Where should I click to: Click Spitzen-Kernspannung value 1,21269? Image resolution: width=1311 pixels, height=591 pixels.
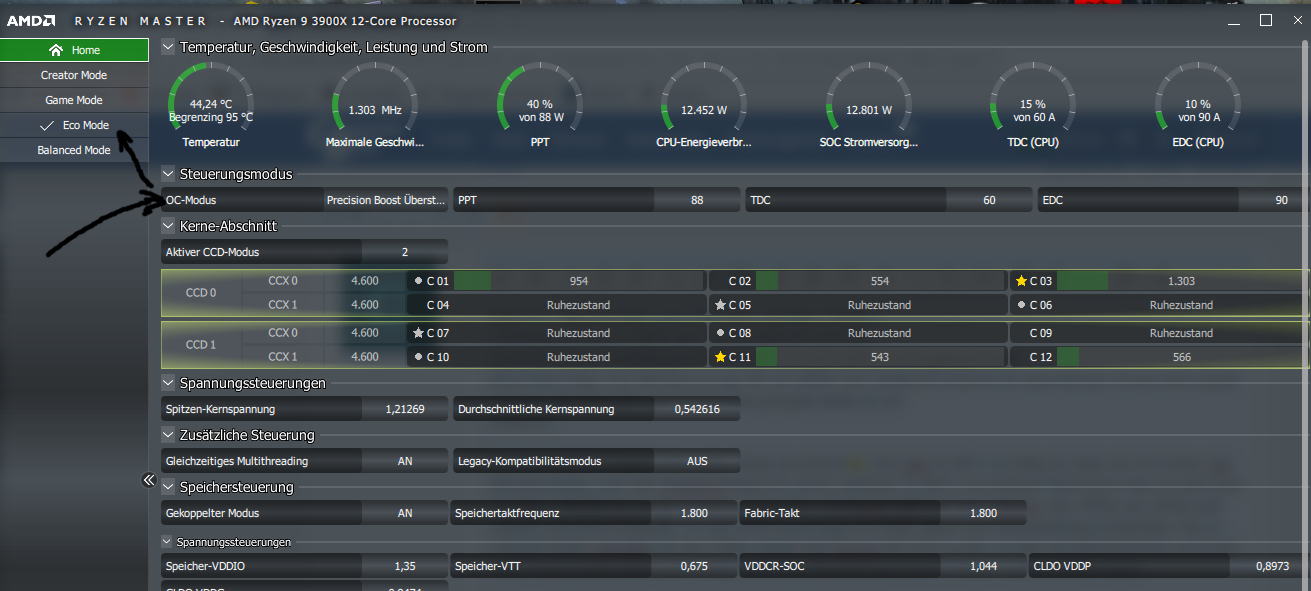(x=405, y=409)
